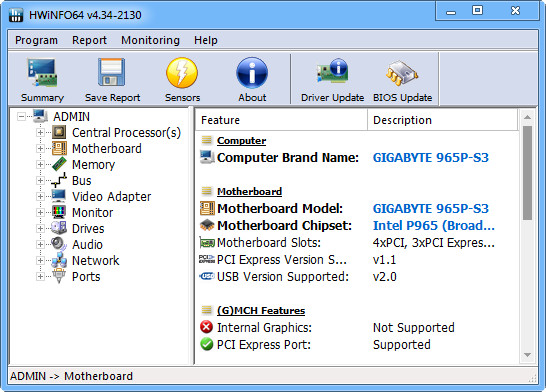546x392 pixels.
Task: Click the Motherboard Chipset chip icon
Action: (x=207, y=225)
